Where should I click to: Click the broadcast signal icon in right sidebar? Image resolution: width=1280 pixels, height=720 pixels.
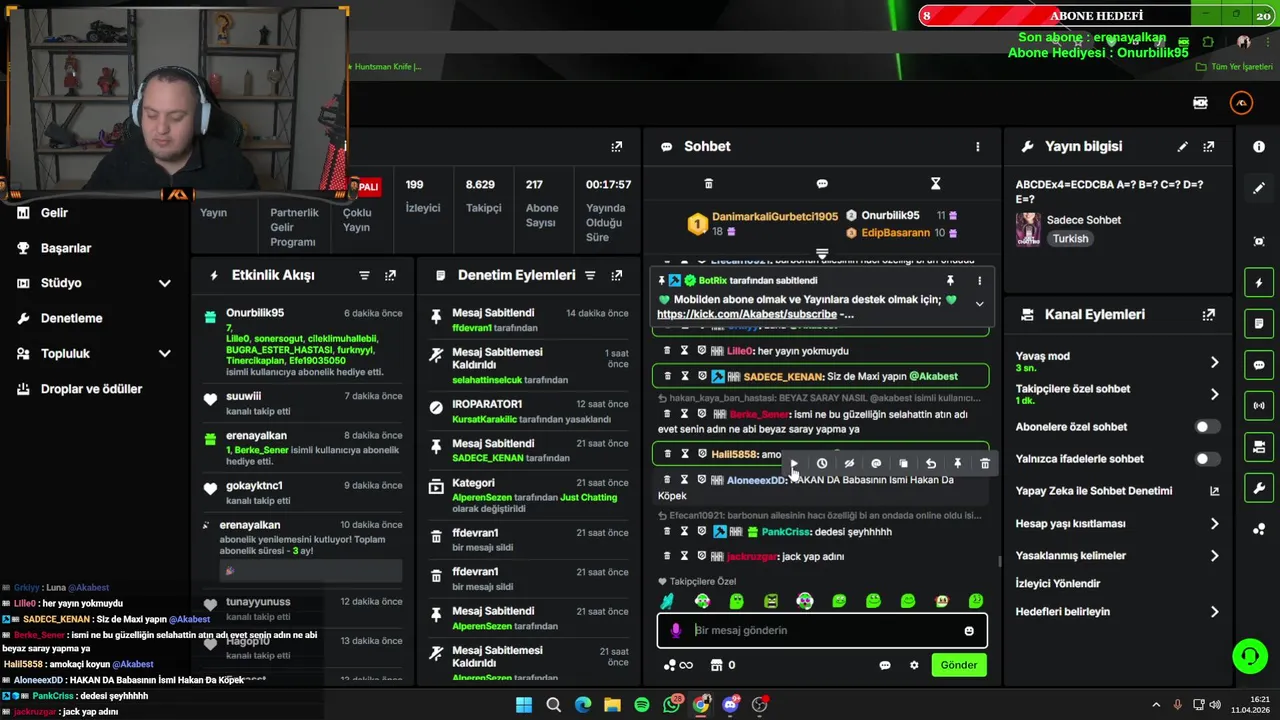point(1259,406)
